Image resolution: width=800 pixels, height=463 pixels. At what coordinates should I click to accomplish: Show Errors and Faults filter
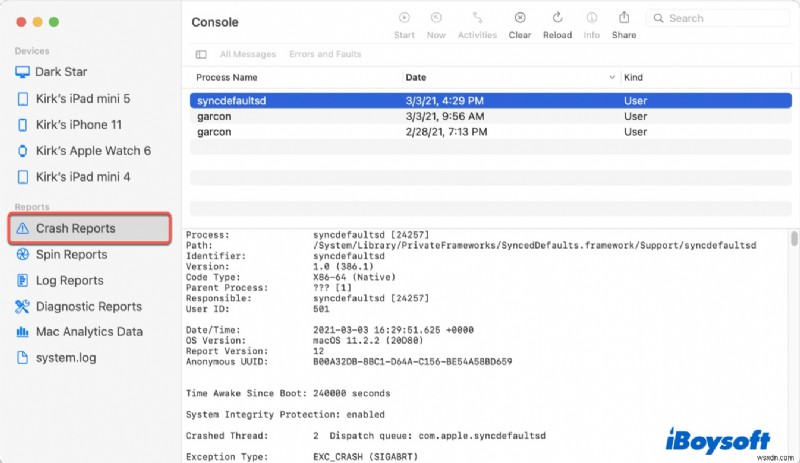[325, 54]
